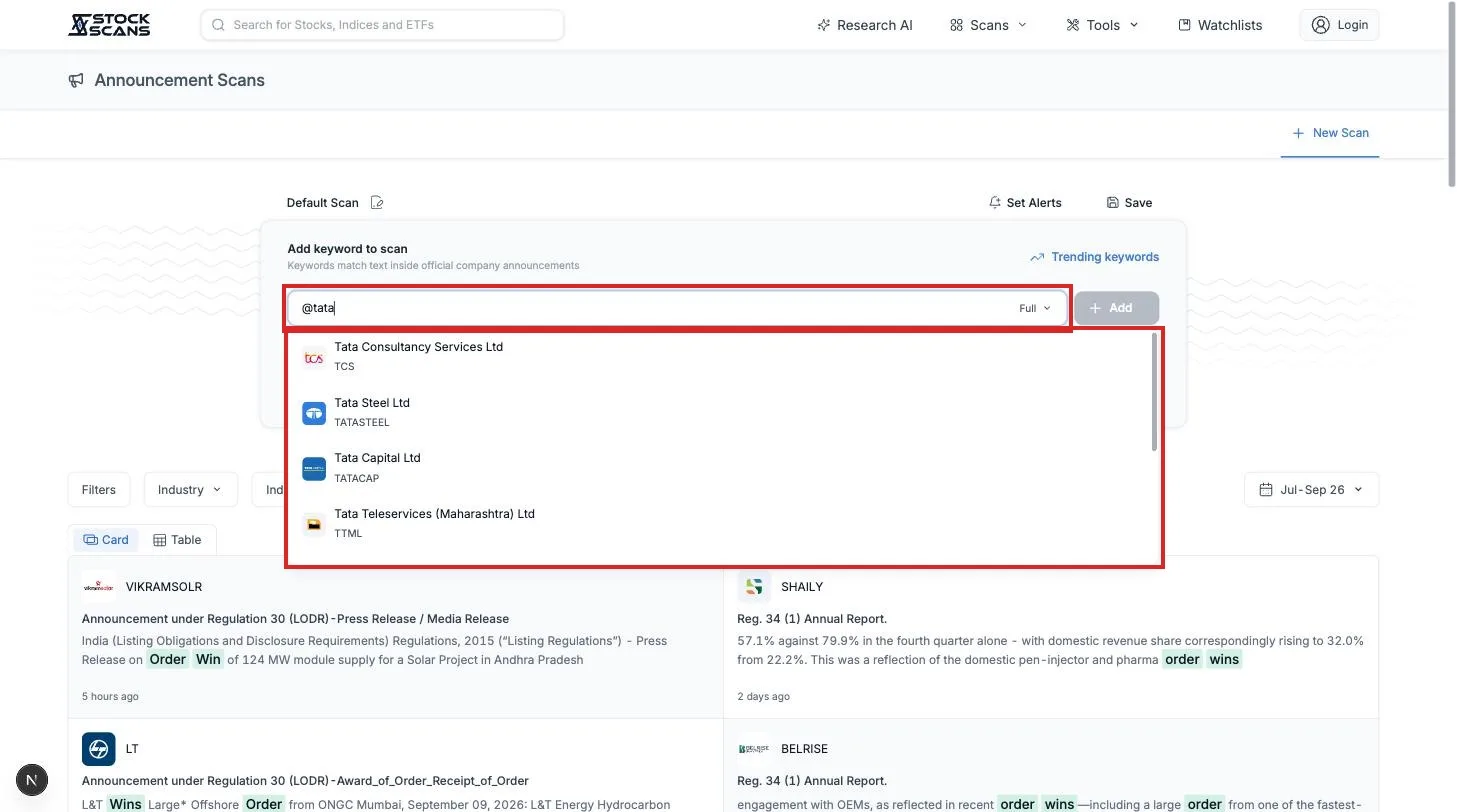
Task: Edit the Default Scan name via pencil icon
Action: coord(377,203)
